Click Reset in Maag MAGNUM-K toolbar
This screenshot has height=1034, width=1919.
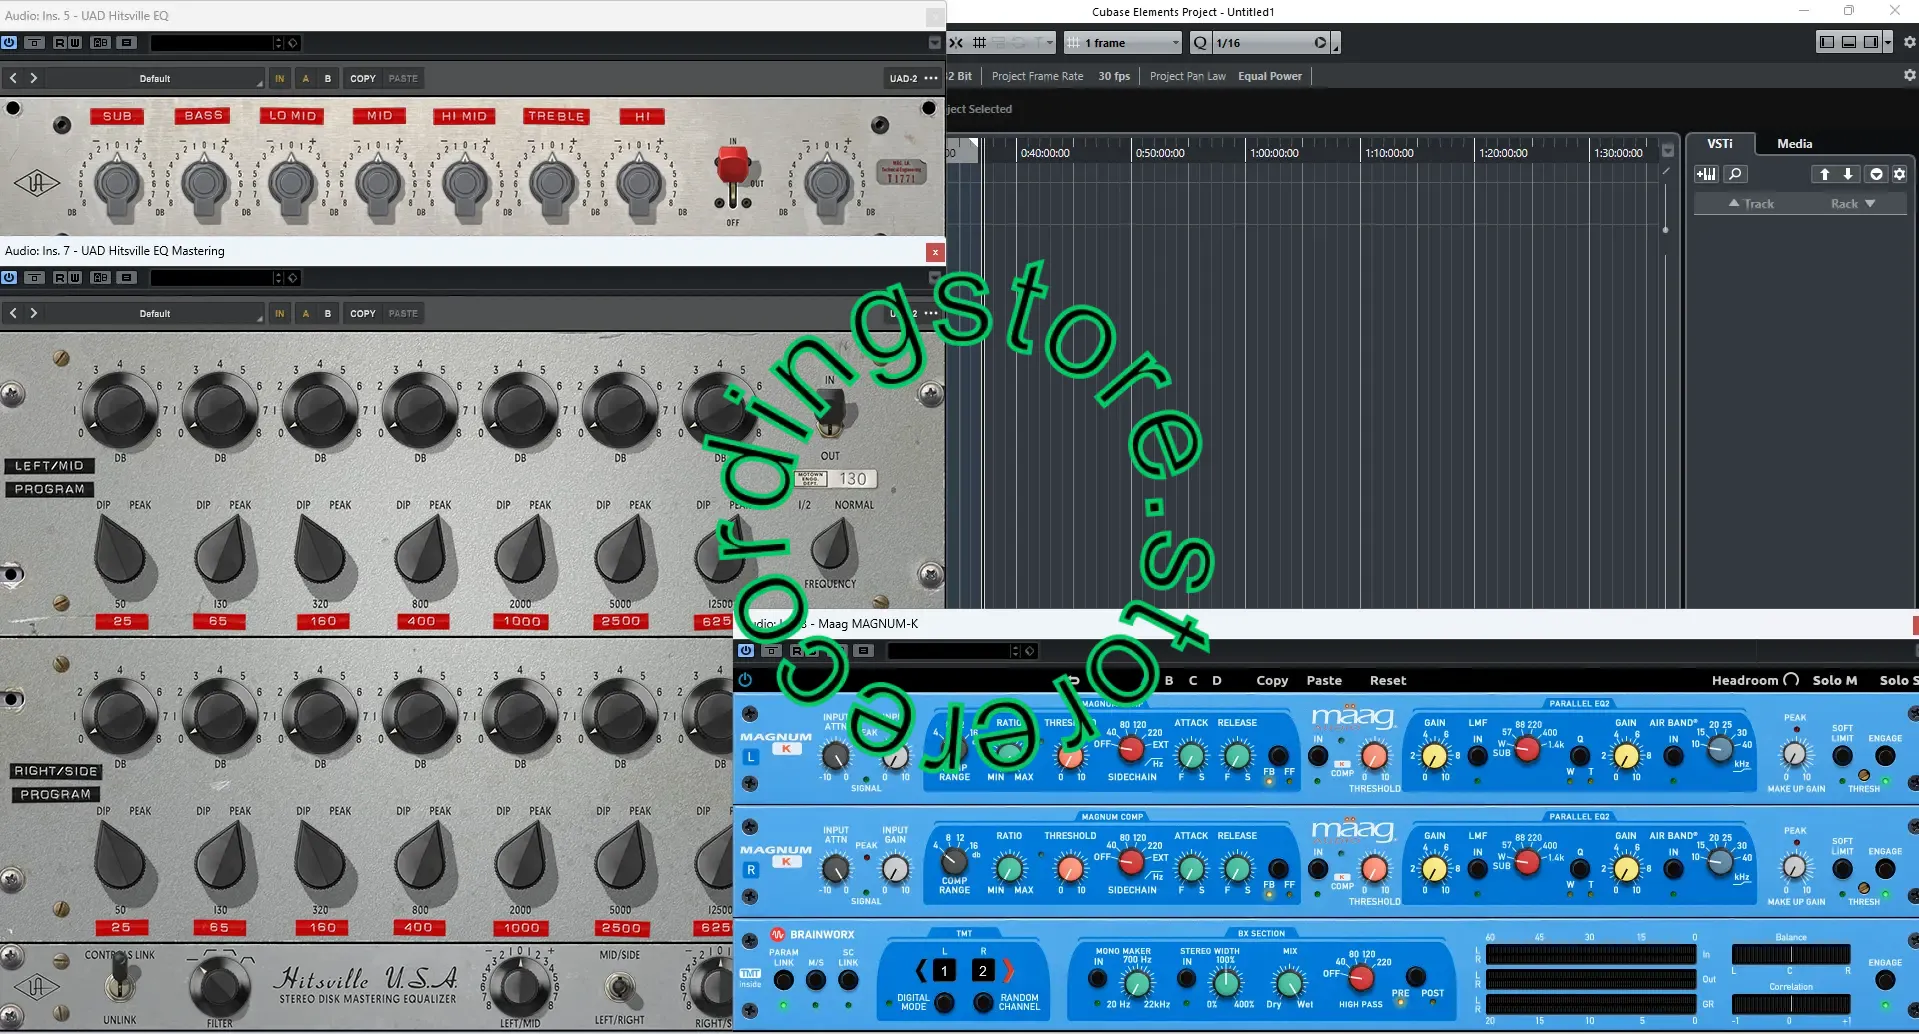pyautogui.click(x=1387, y=680)
